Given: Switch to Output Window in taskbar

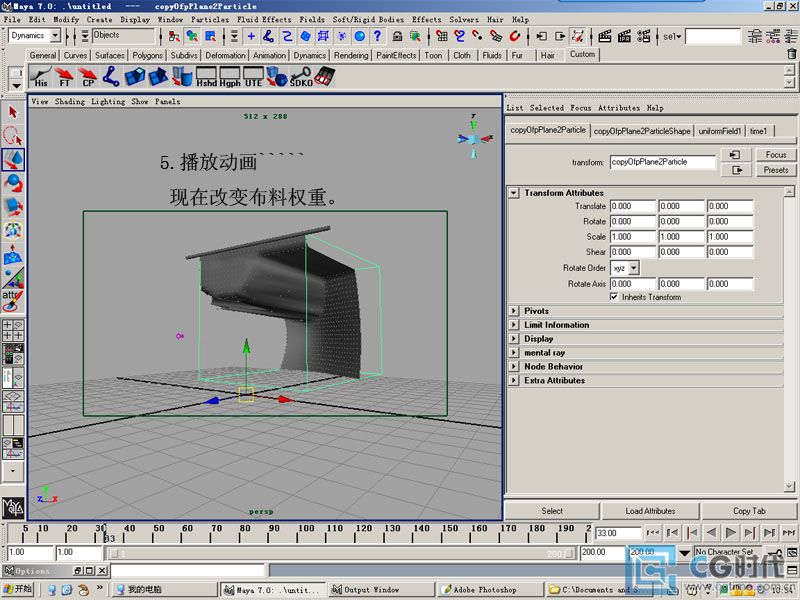Looking at the screenshot, I should (x=380, y=589).
